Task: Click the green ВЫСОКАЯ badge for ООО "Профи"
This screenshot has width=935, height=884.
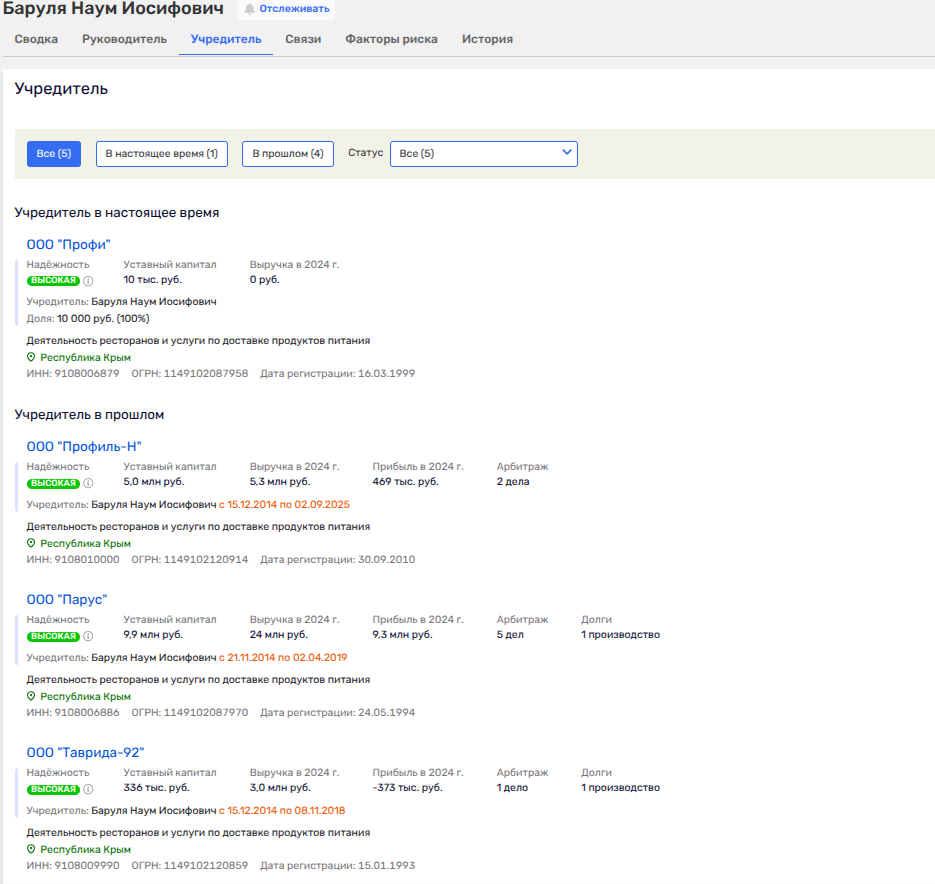Action: (x=52, y=281)
